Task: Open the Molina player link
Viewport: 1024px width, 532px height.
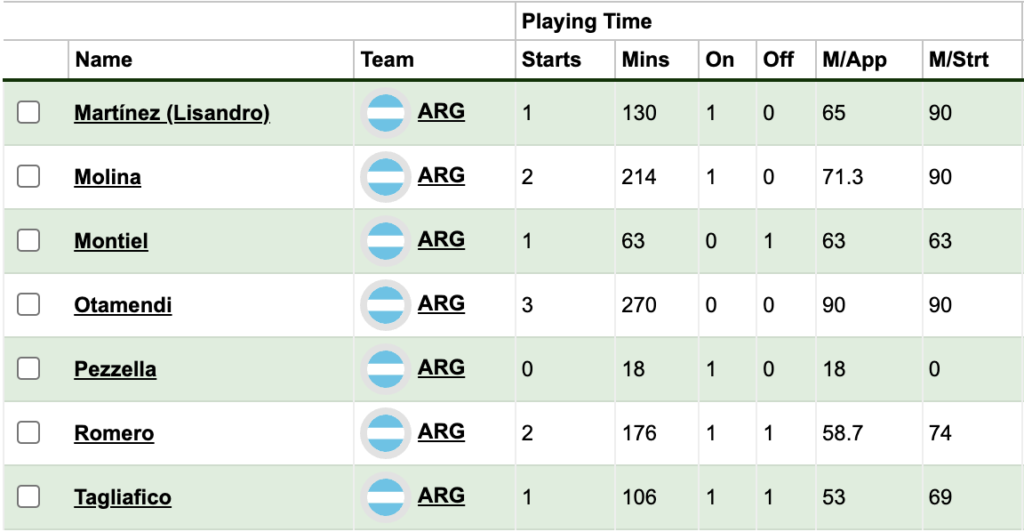Action: [x=108, y=178]
